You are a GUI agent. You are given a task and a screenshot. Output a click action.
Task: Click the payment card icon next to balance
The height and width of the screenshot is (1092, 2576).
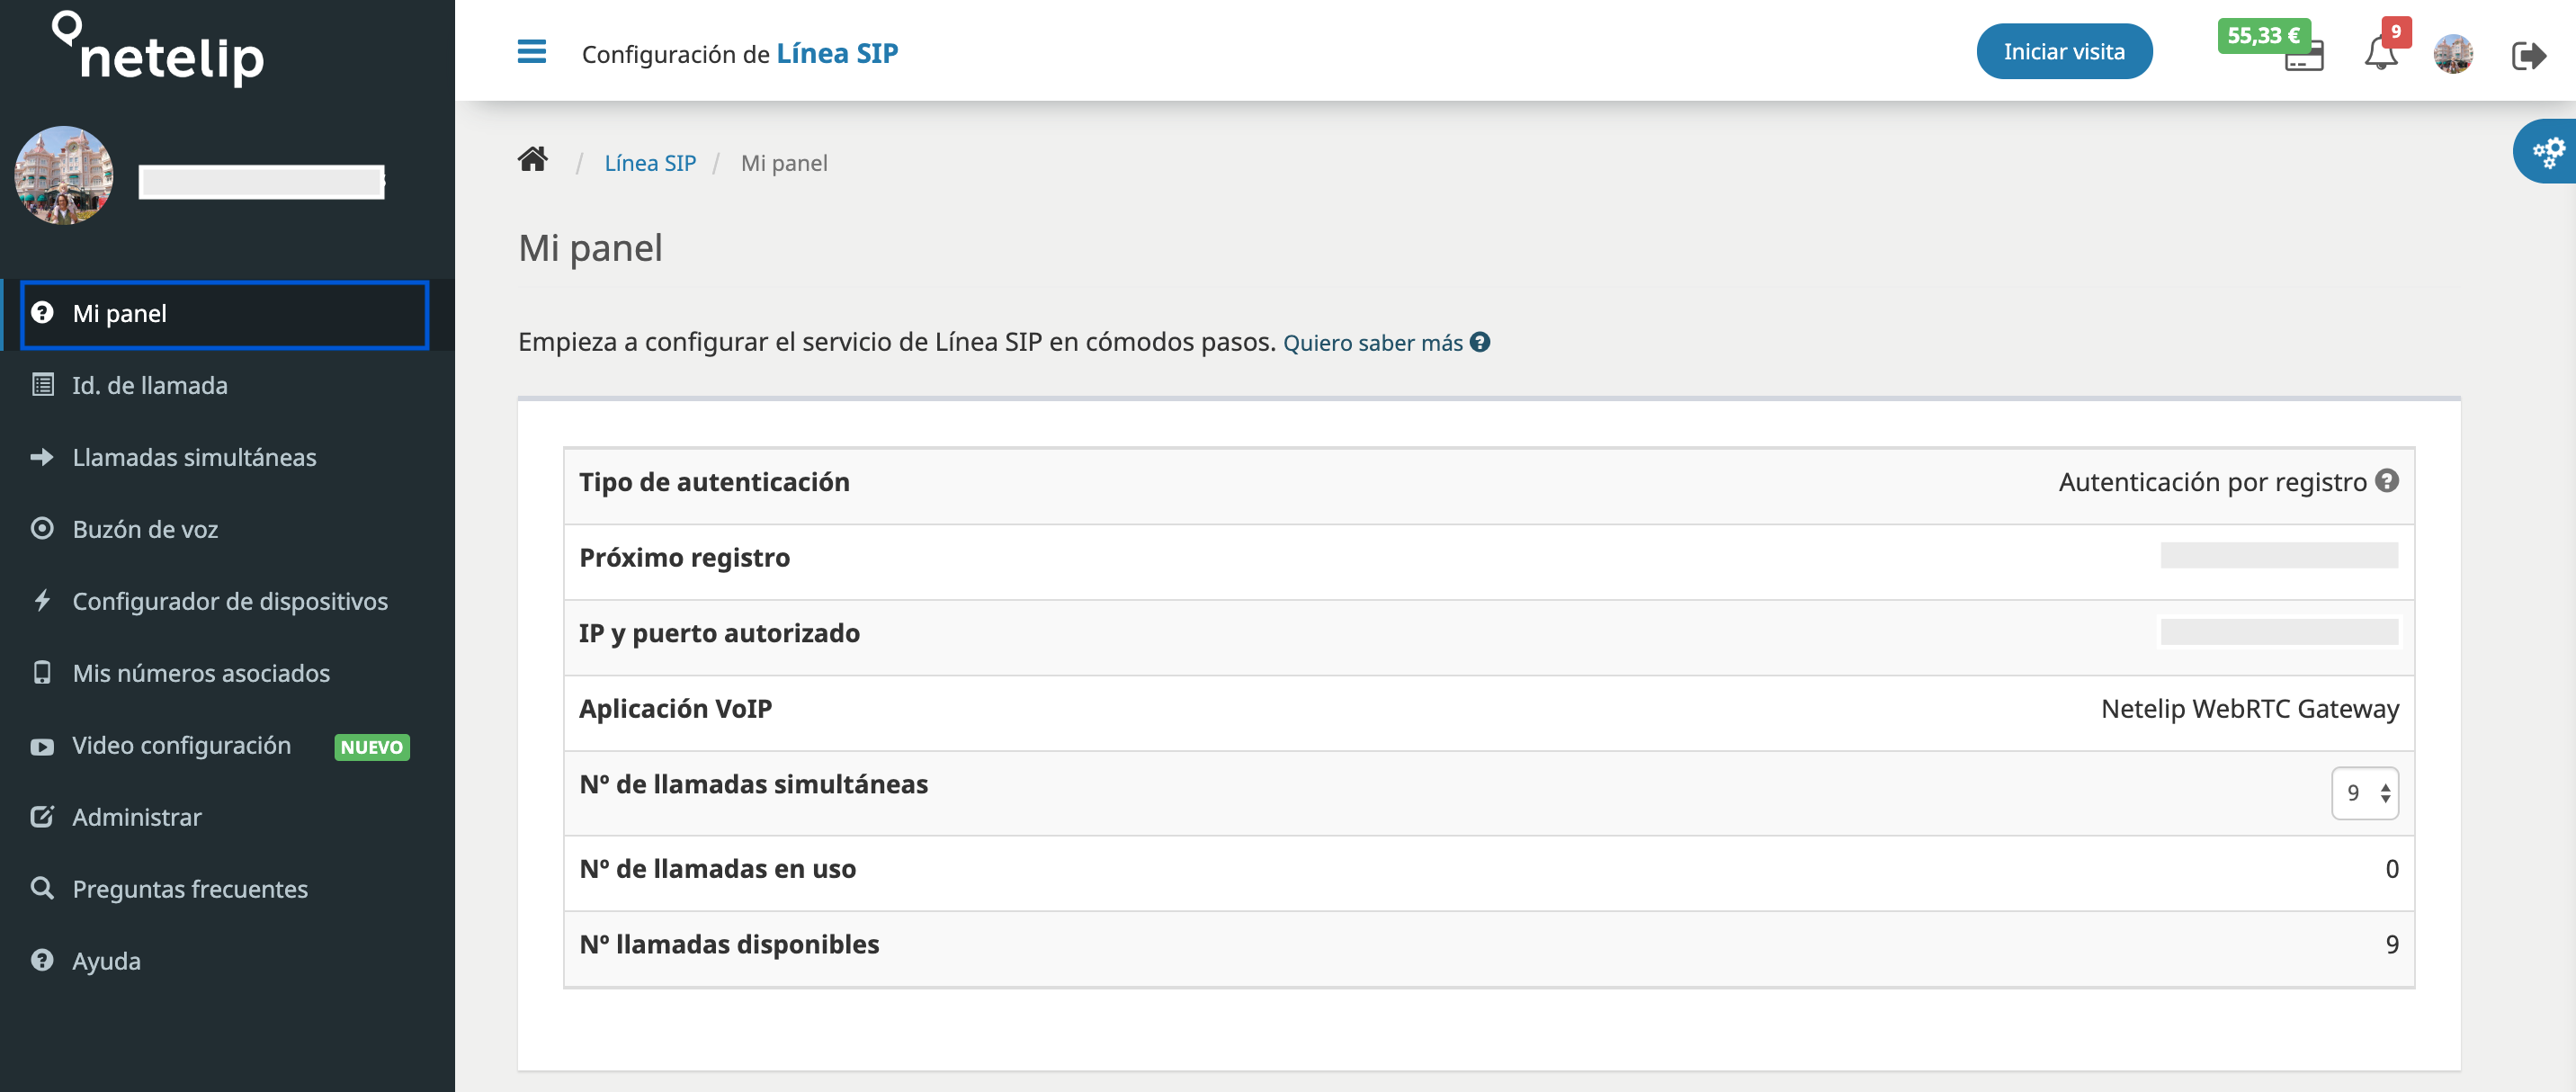click(2306, 60)
